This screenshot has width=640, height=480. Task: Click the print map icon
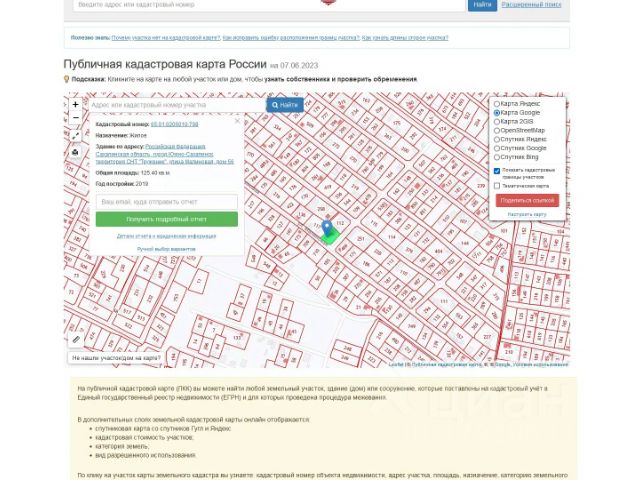(76, 152)
